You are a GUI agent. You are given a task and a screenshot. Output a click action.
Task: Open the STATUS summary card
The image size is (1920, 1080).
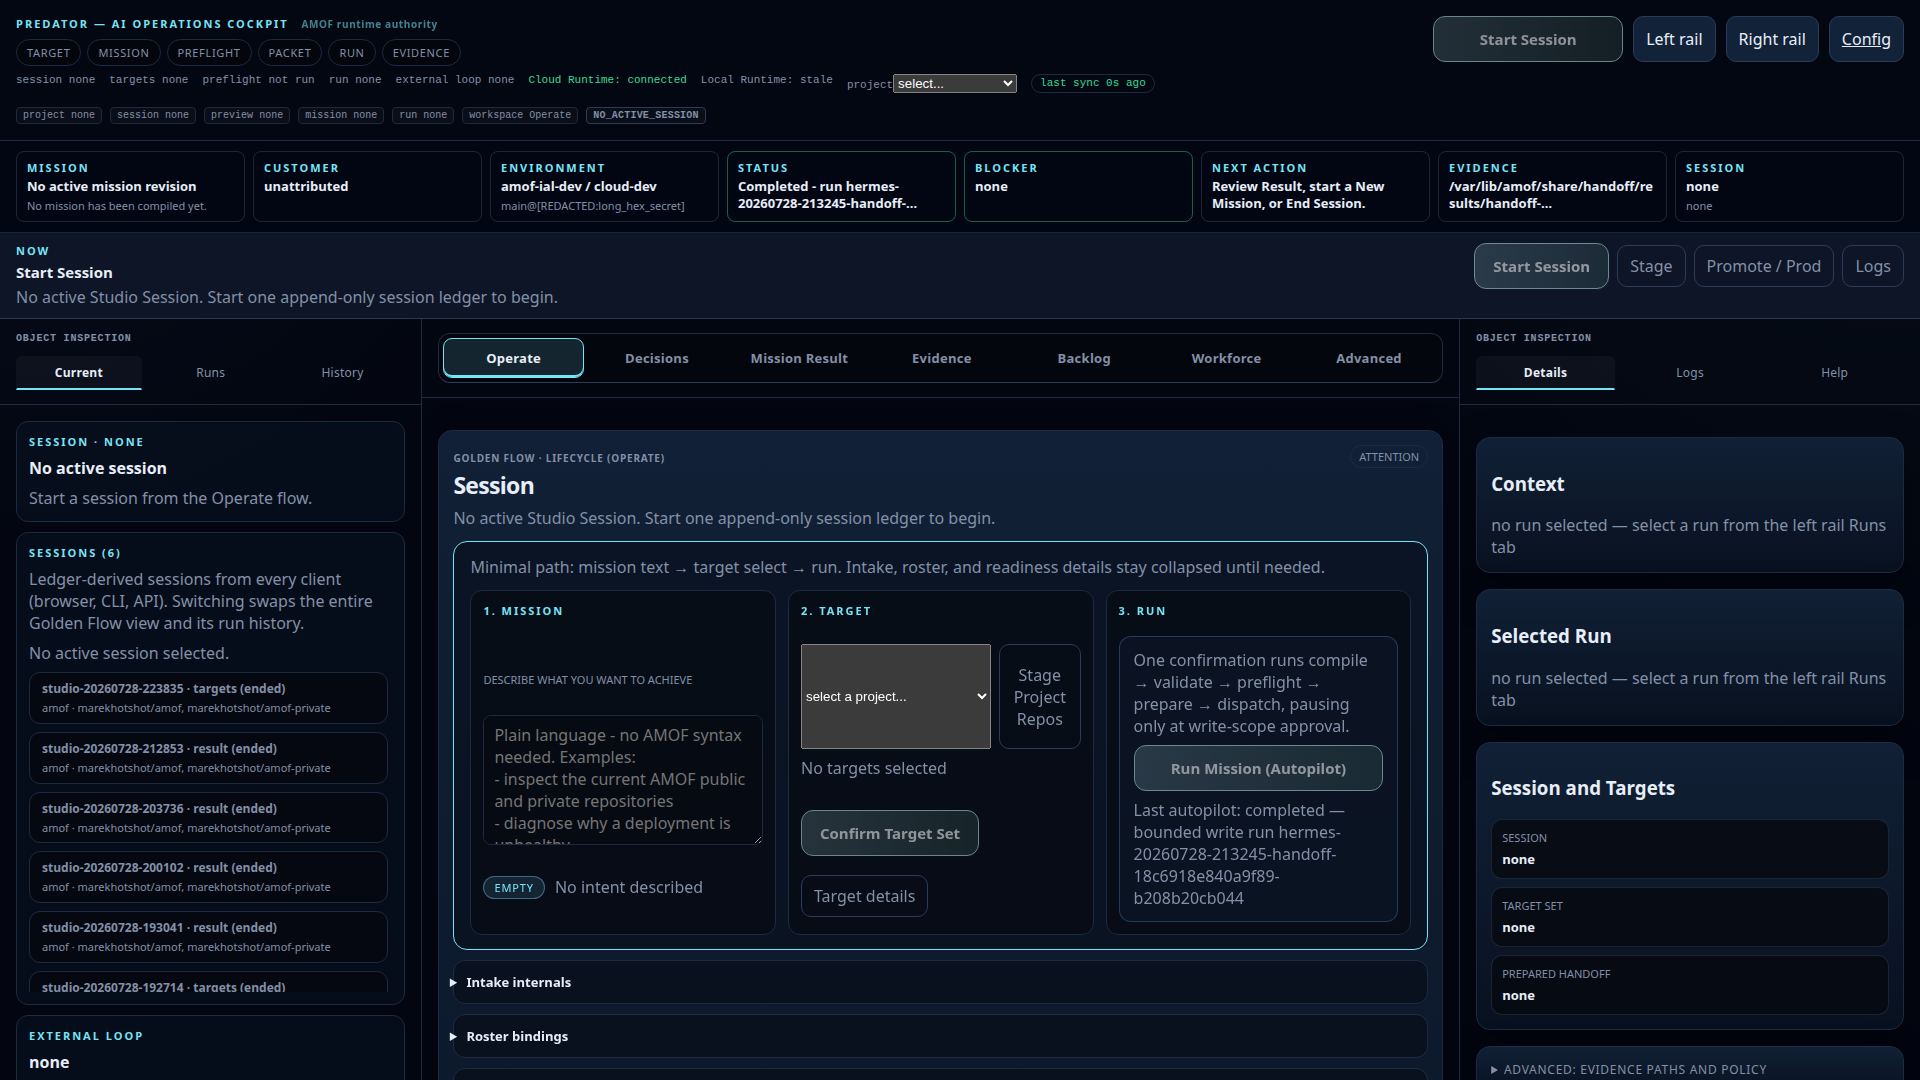point(841,186)
